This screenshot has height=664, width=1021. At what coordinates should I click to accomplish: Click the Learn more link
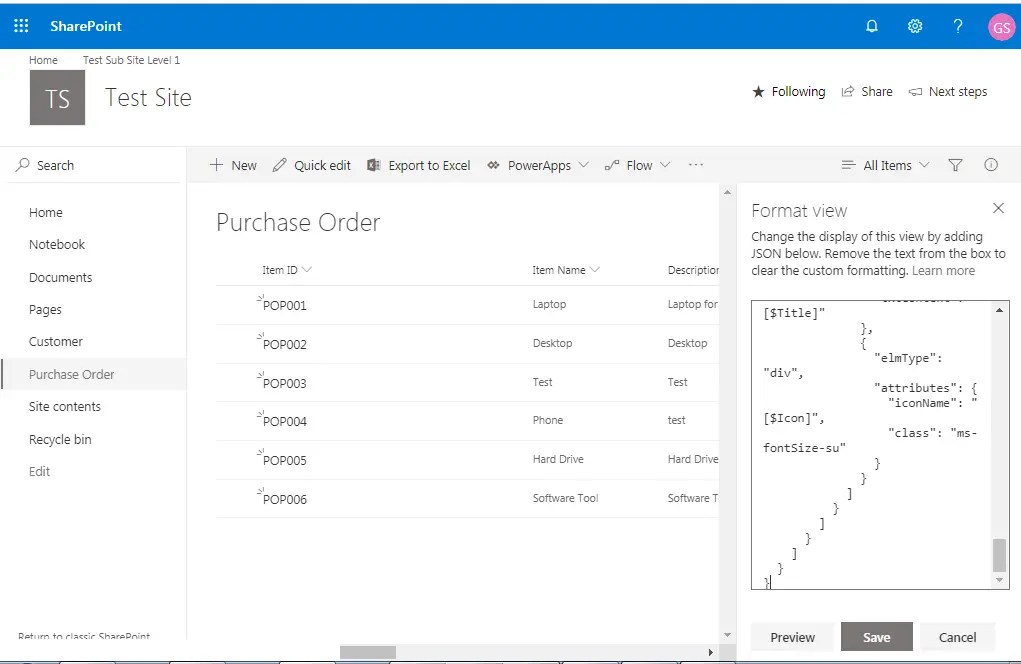(943, 270)
